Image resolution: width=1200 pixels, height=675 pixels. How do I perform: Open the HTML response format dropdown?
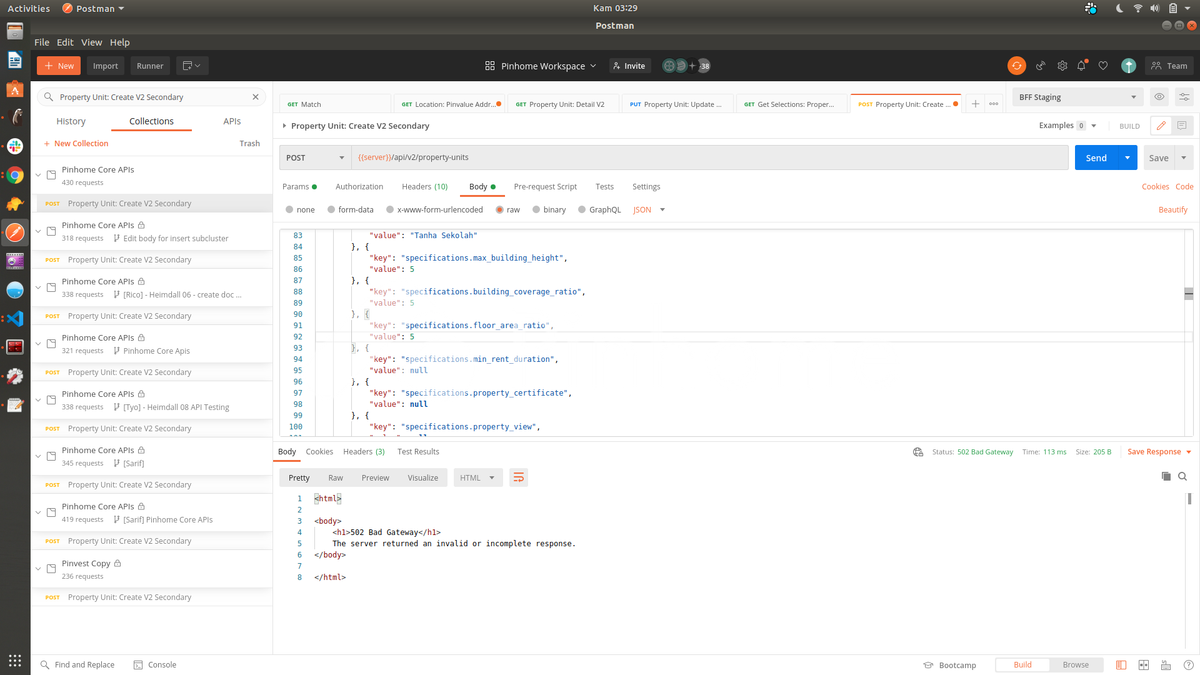[x=477, y=478]
